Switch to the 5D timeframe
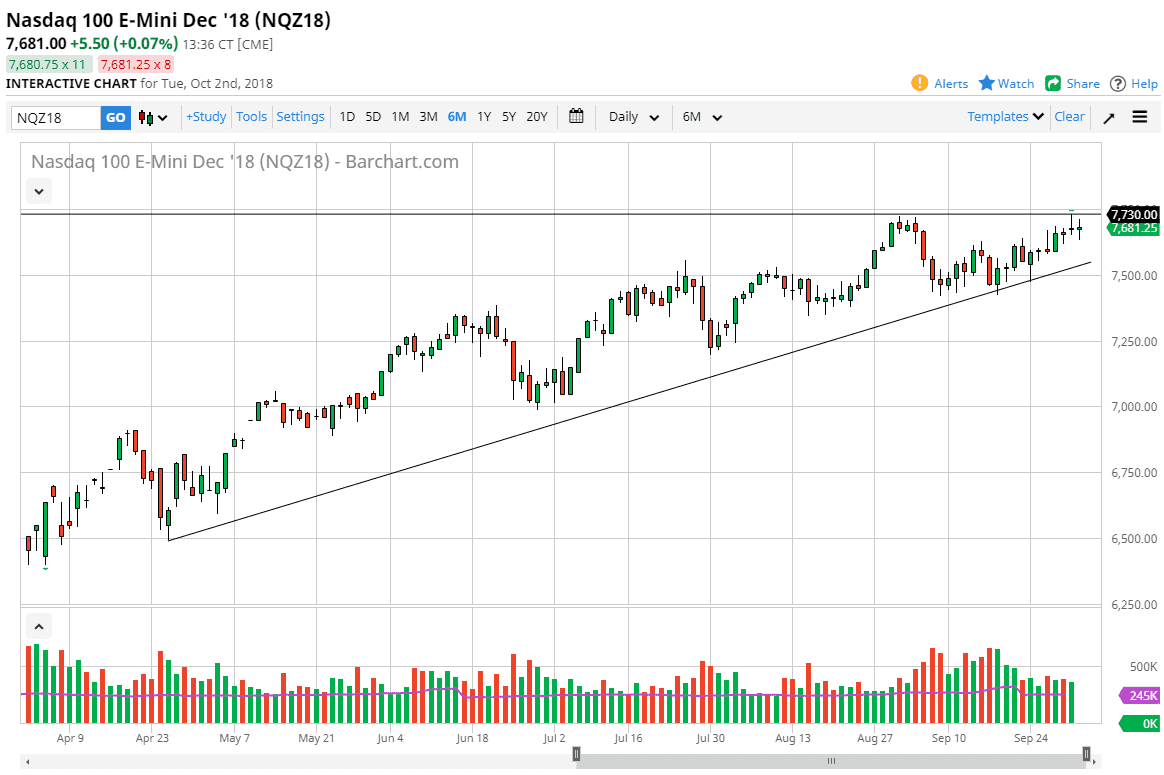This screenshot has height=775, width=1164. point(372,116)
